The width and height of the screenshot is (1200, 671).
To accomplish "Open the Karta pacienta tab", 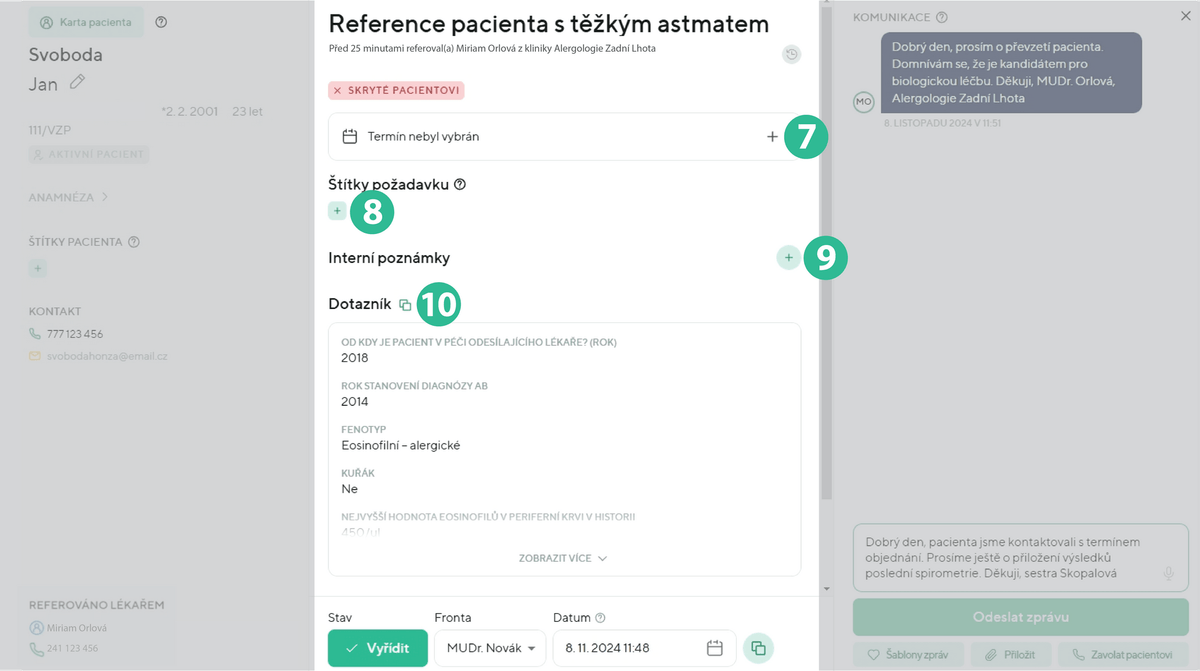I will pos(86,22).
